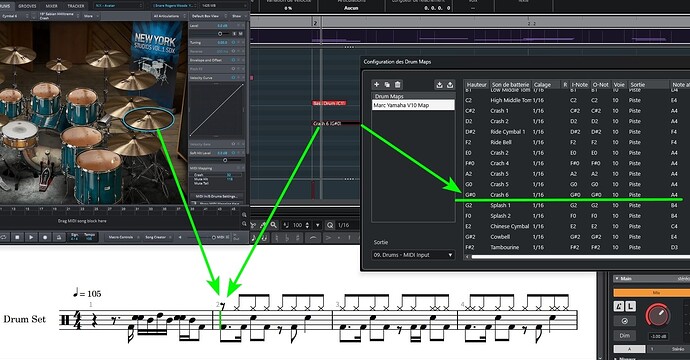Image resolution: width=690 pixels, height=360 pixels.
Task: Delete drum map using trash icon
Action: (398, 84)
